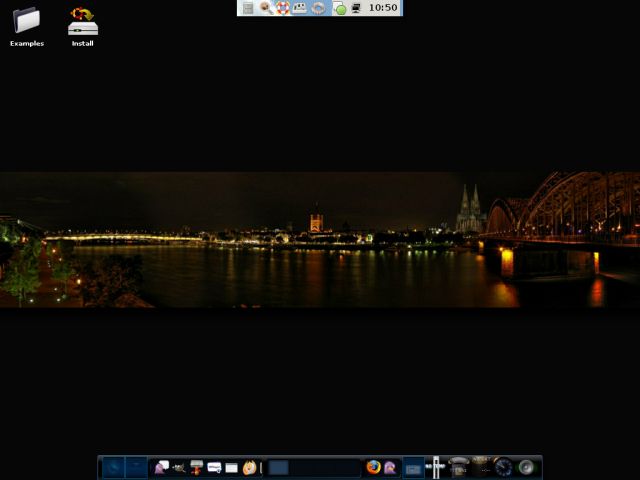
Task: Click the blue desktop preview box in the dock
Action: 413,468
